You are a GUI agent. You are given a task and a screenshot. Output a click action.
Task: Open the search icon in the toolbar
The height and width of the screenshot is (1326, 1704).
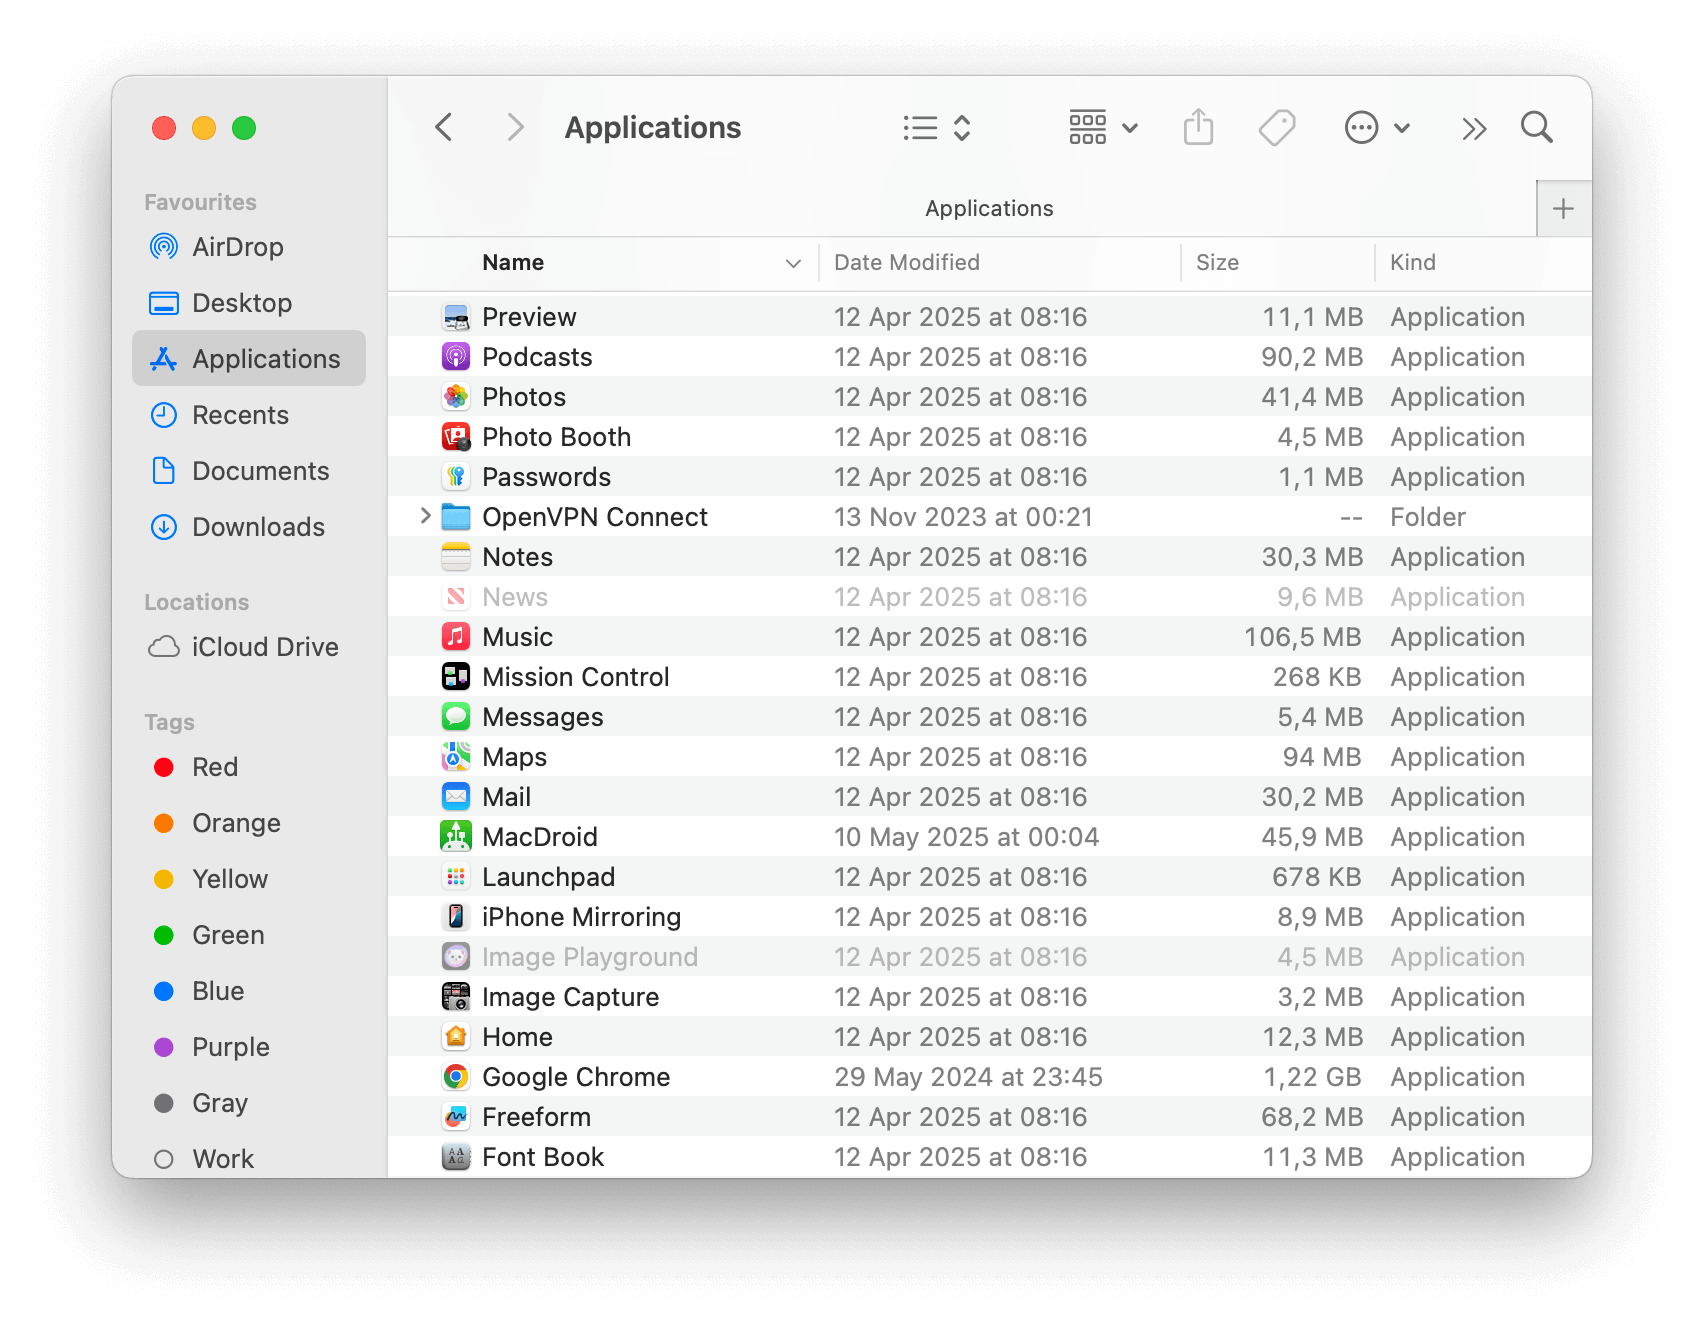click(x=1536, y=127)
